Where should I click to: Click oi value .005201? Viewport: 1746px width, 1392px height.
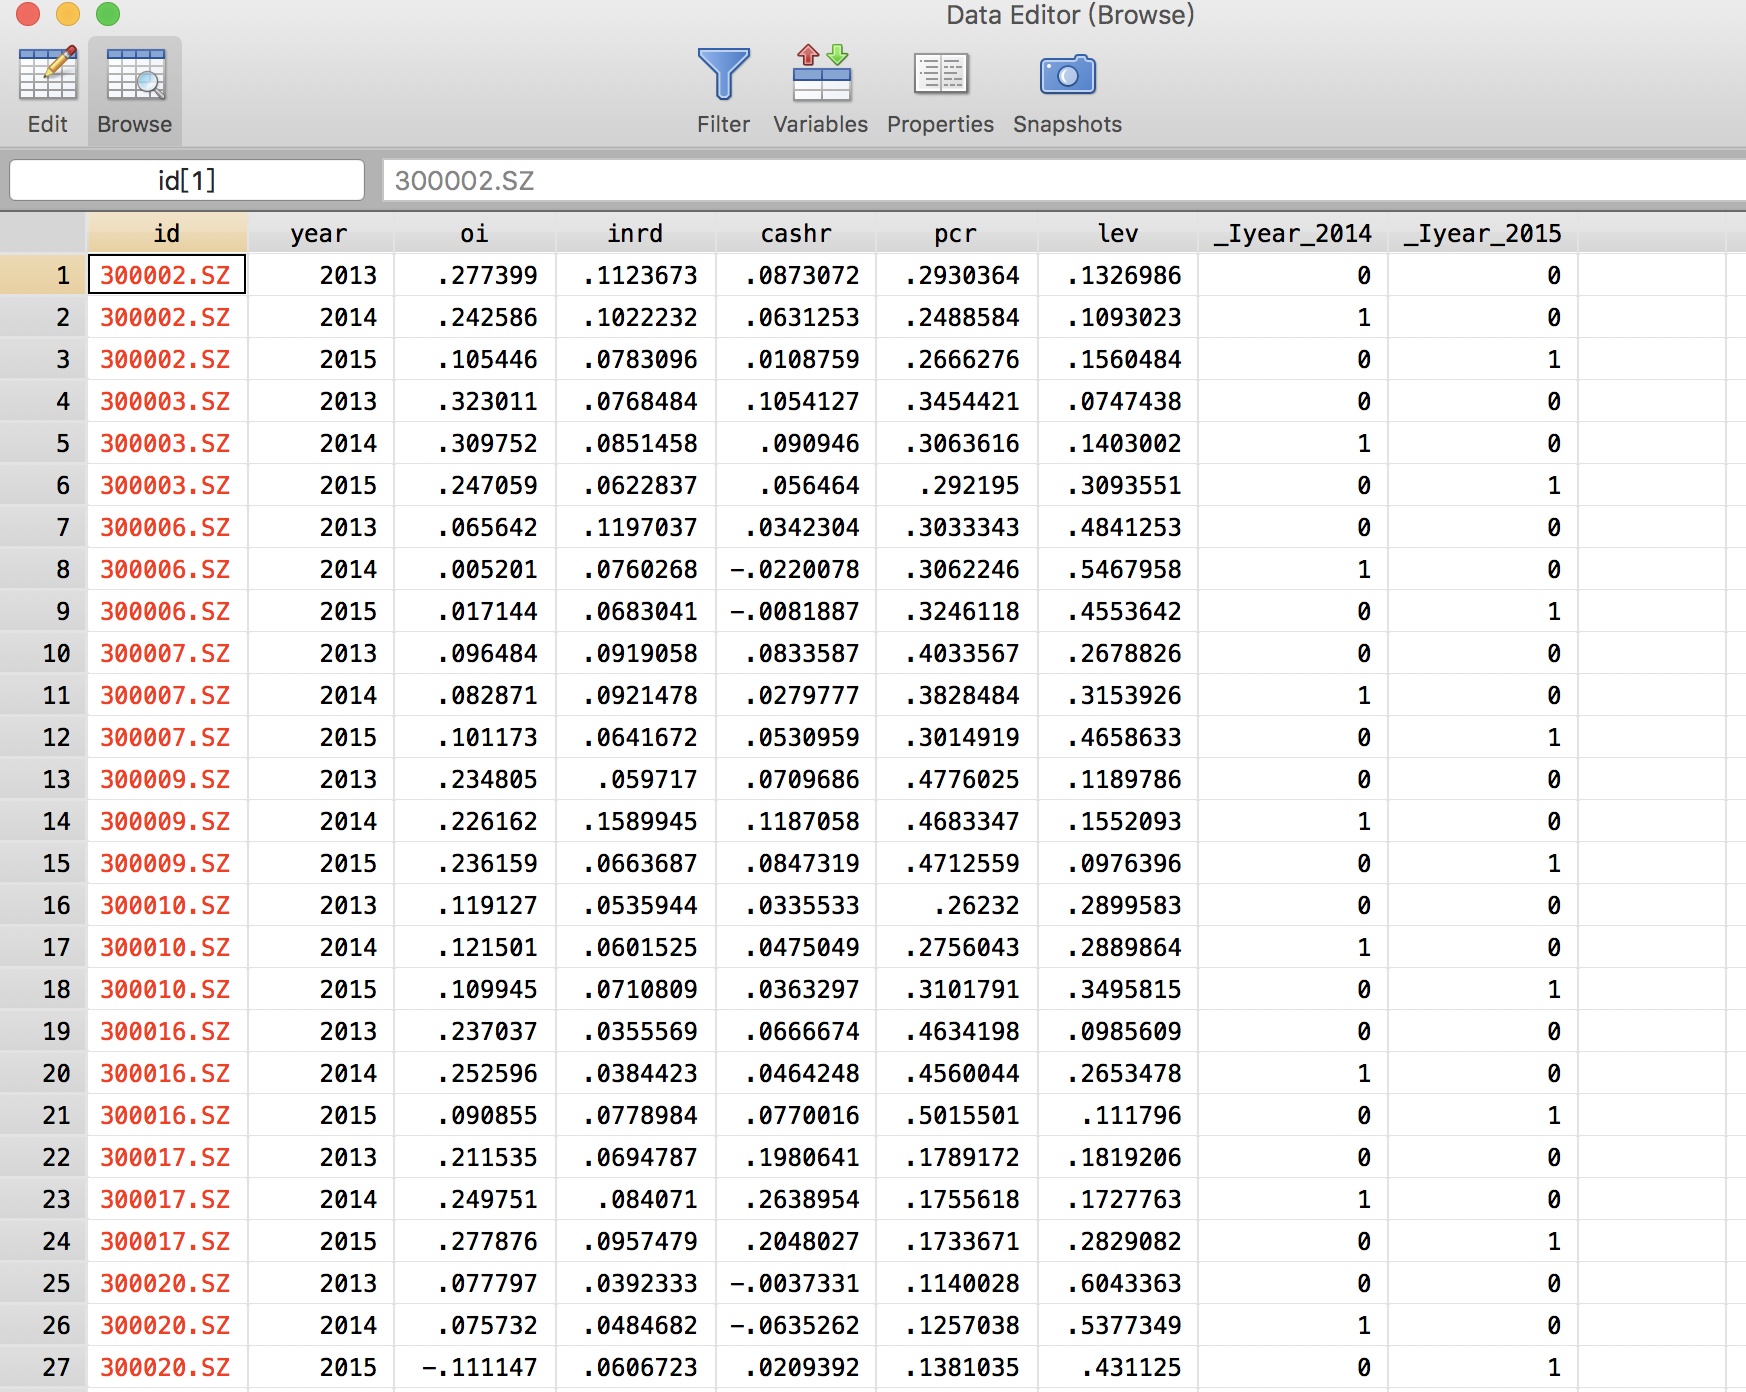pyautogui.click(x=487, y=569)
